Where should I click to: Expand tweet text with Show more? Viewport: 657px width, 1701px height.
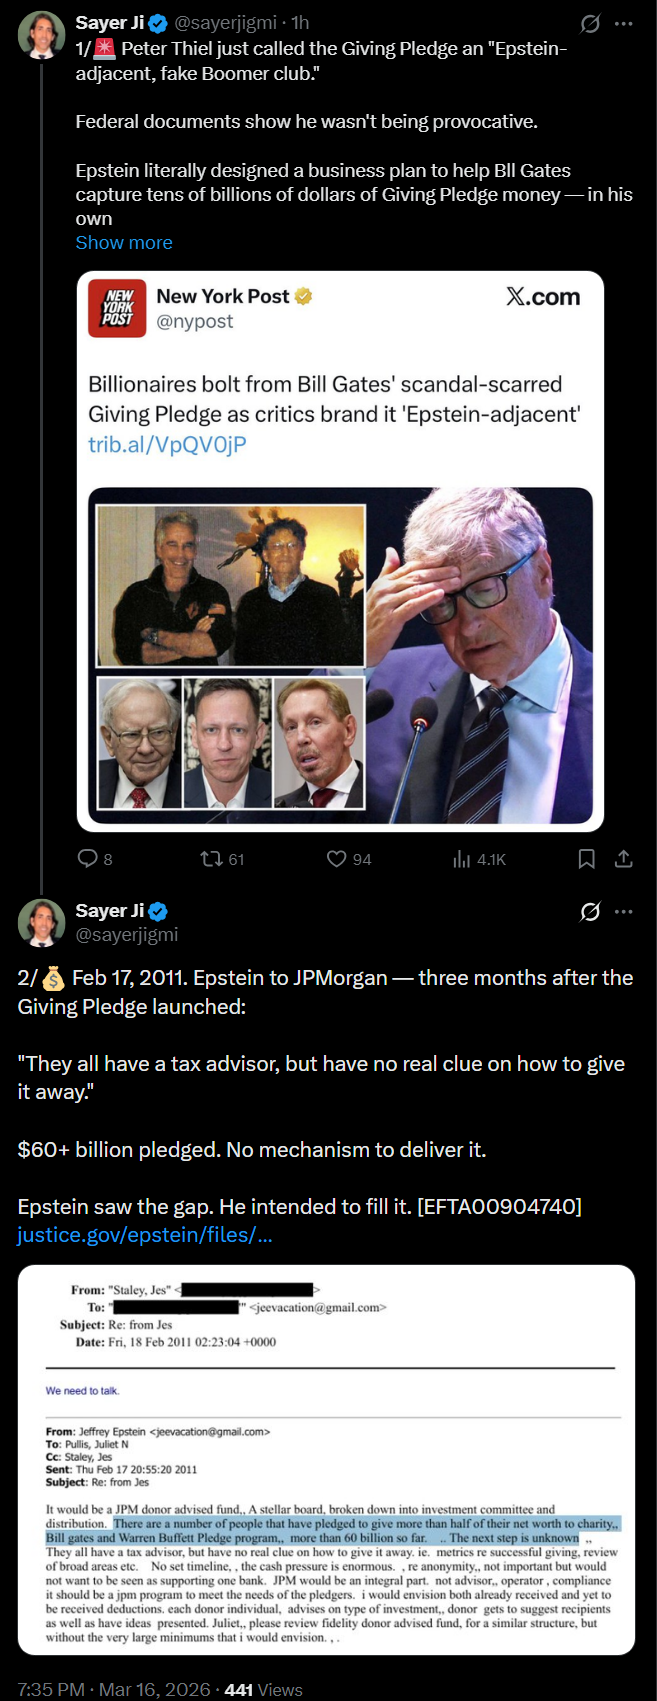coord(124,243)
